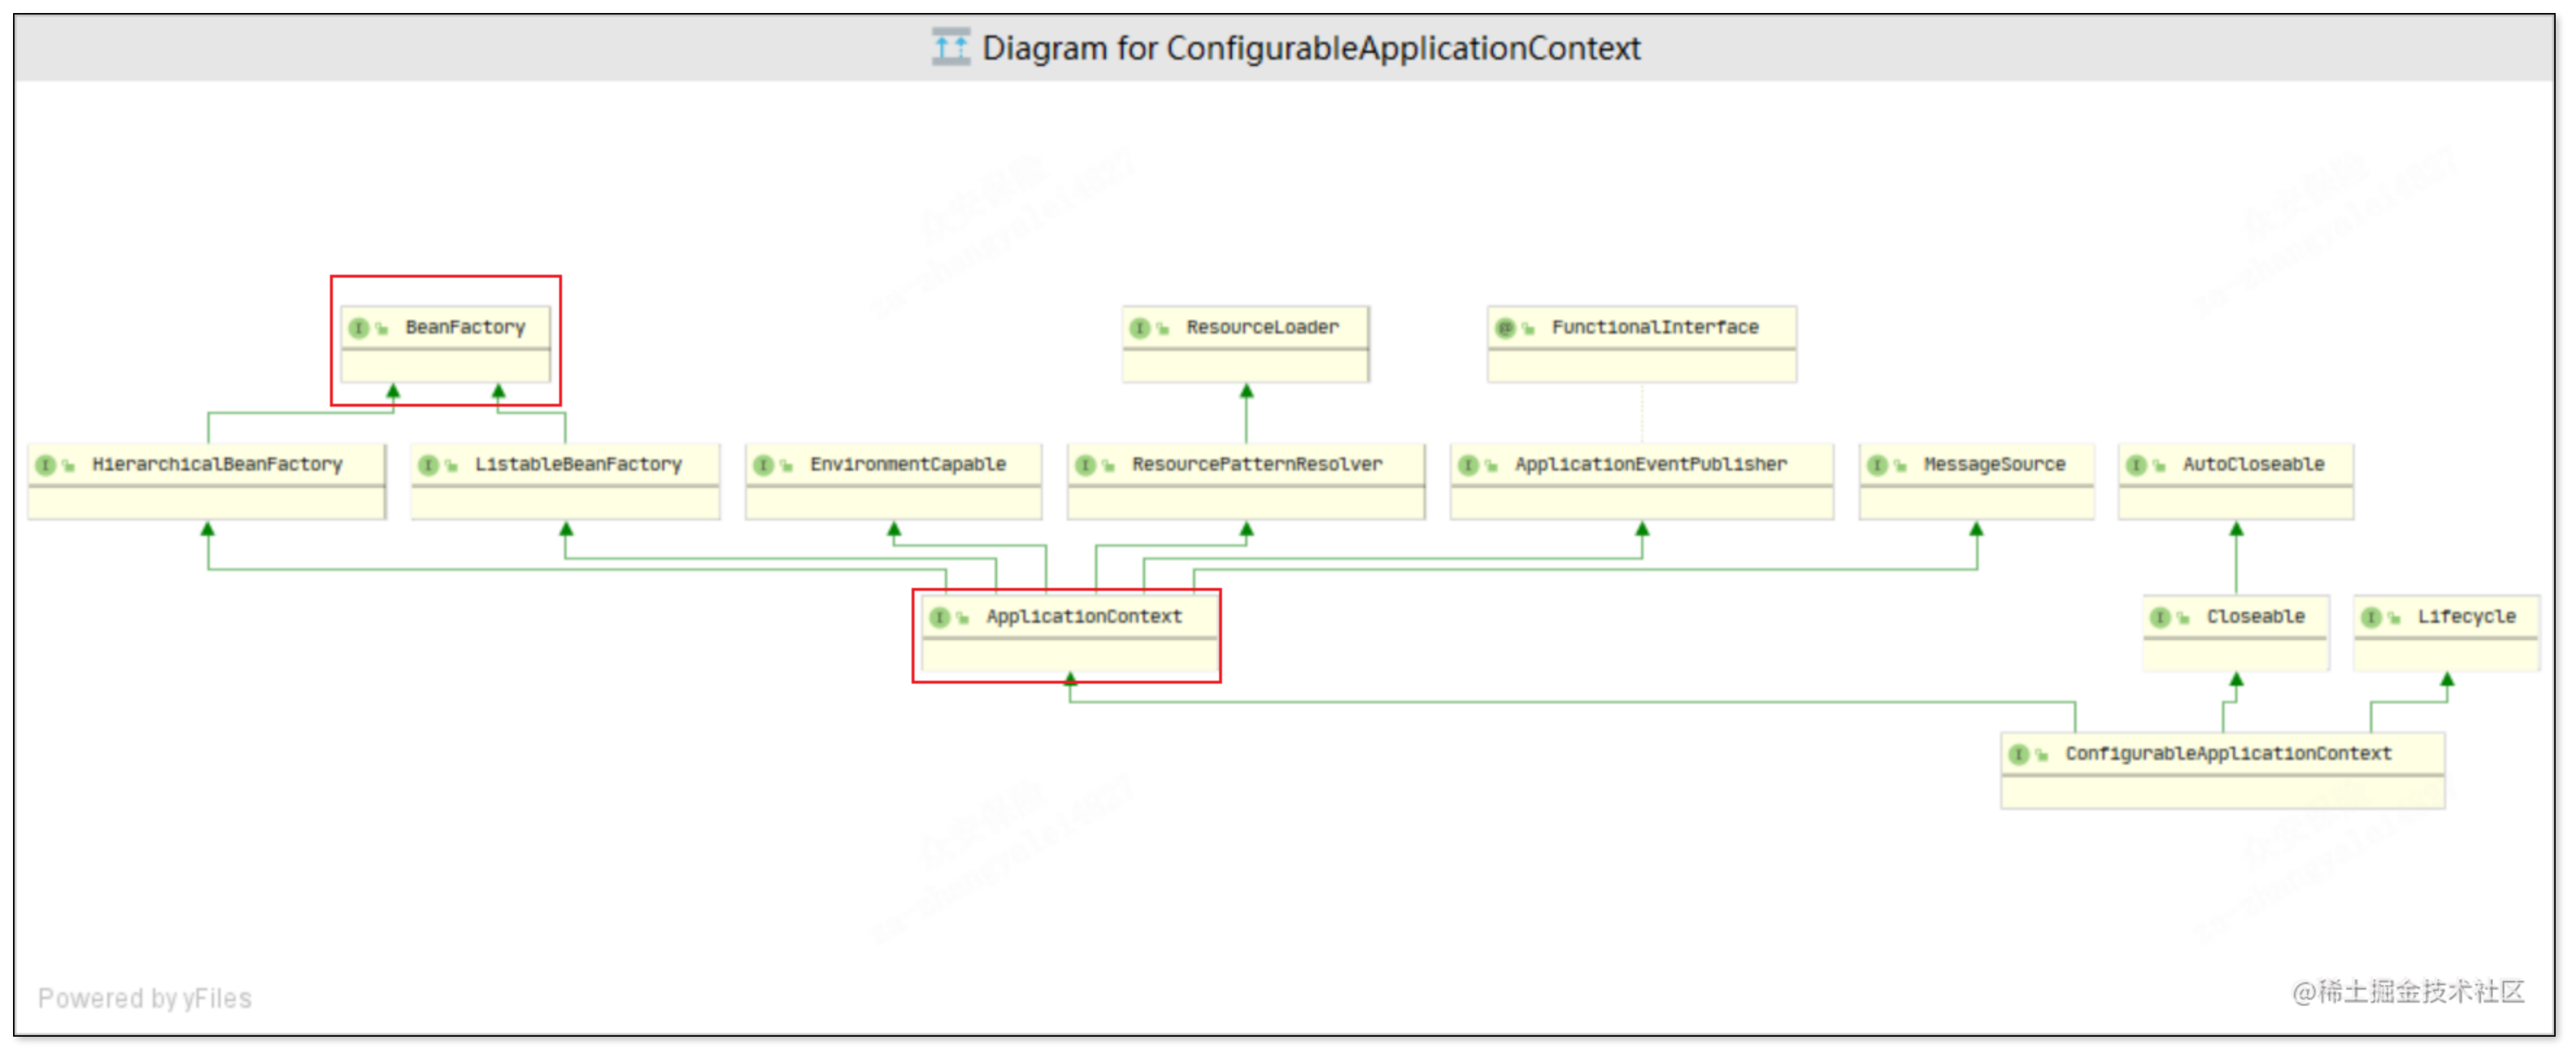The image size is (2576, 1057).
Task: Click the Powered by yFiles text
Action: 145,998
